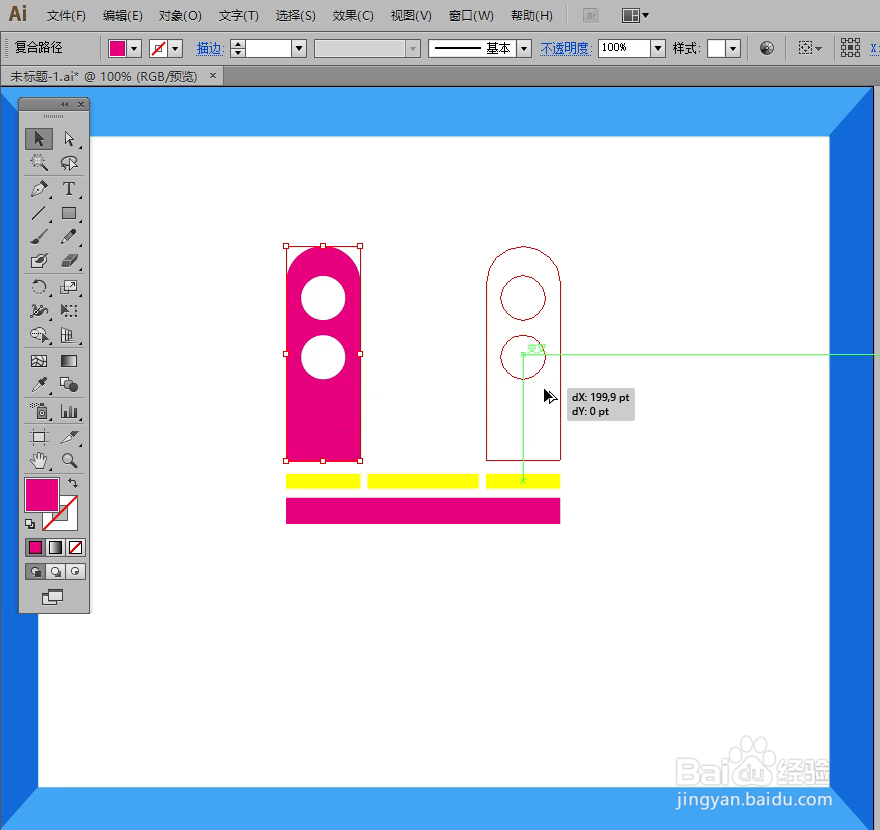880x830 pixels.
Task: Select the Blob Brush tool
Action: coord(39,260)
